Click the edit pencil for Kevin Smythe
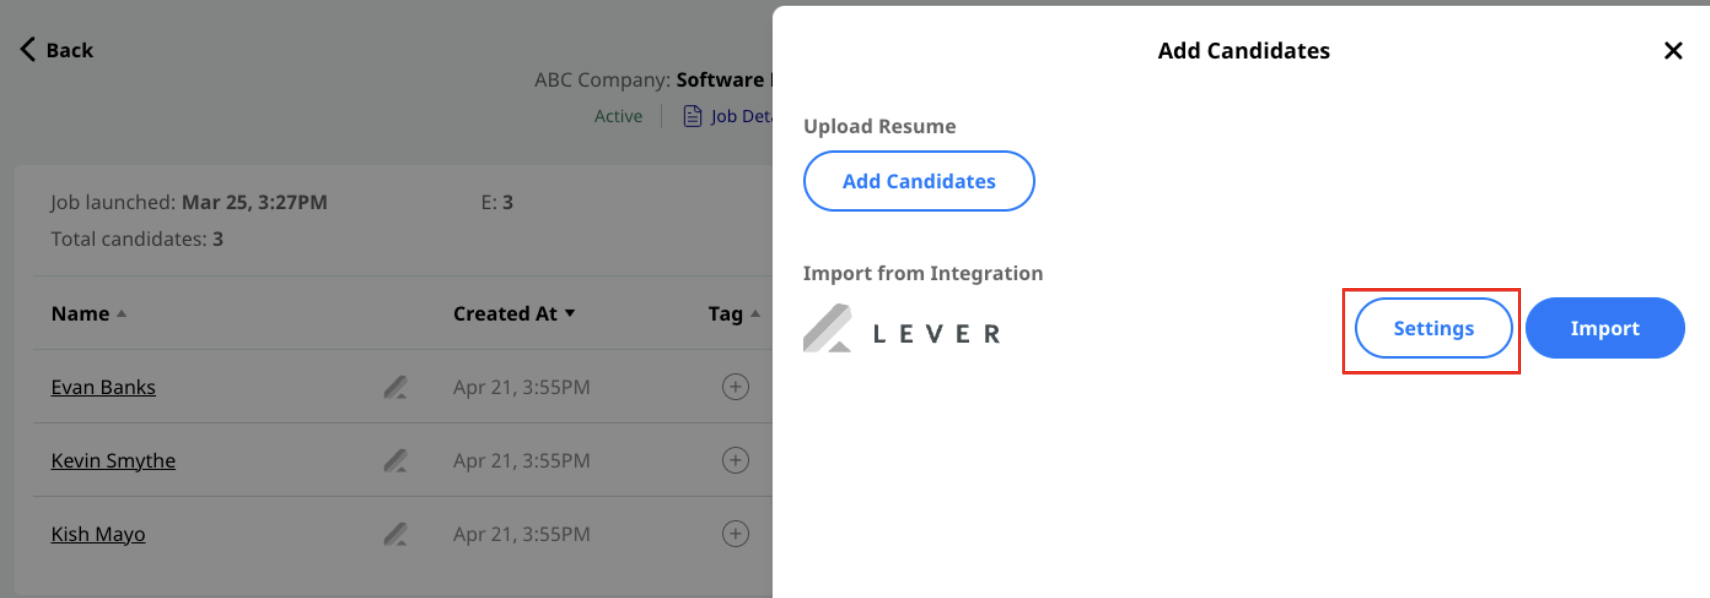Image resolution: width=1710 pixels, height=598 pixels. 395,460
